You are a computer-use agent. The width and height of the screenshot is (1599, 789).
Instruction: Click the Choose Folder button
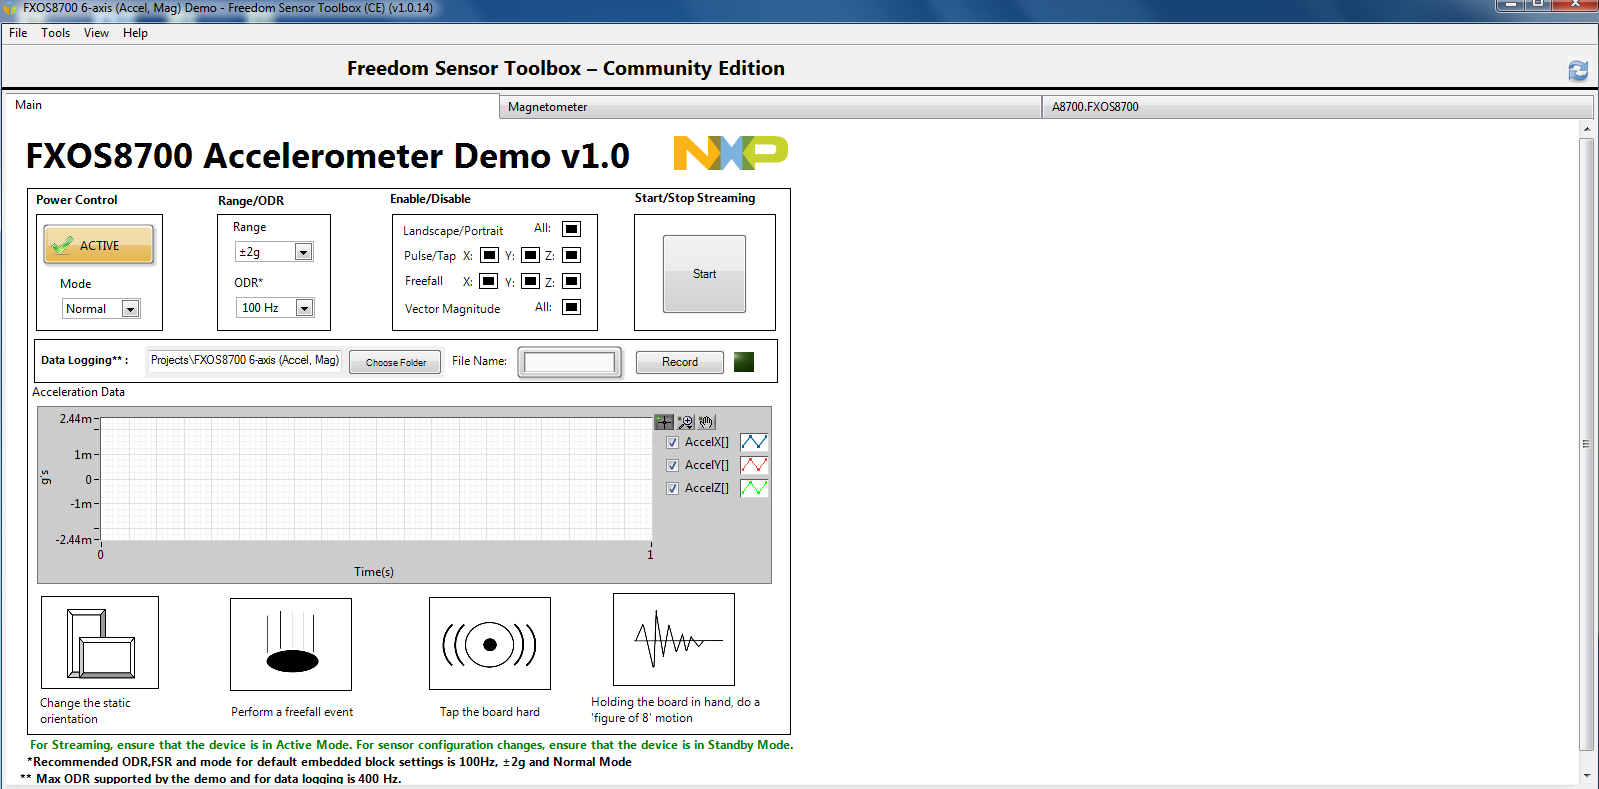point(395,362)
